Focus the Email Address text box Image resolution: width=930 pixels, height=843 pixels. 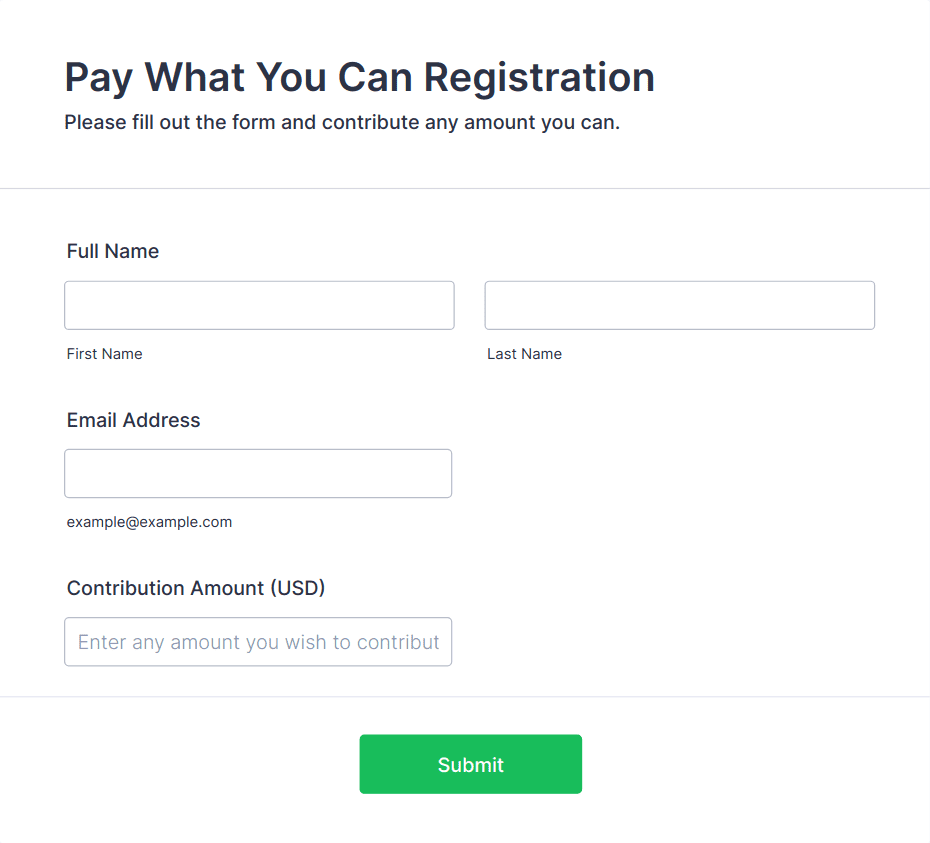[x=258, y=473]
